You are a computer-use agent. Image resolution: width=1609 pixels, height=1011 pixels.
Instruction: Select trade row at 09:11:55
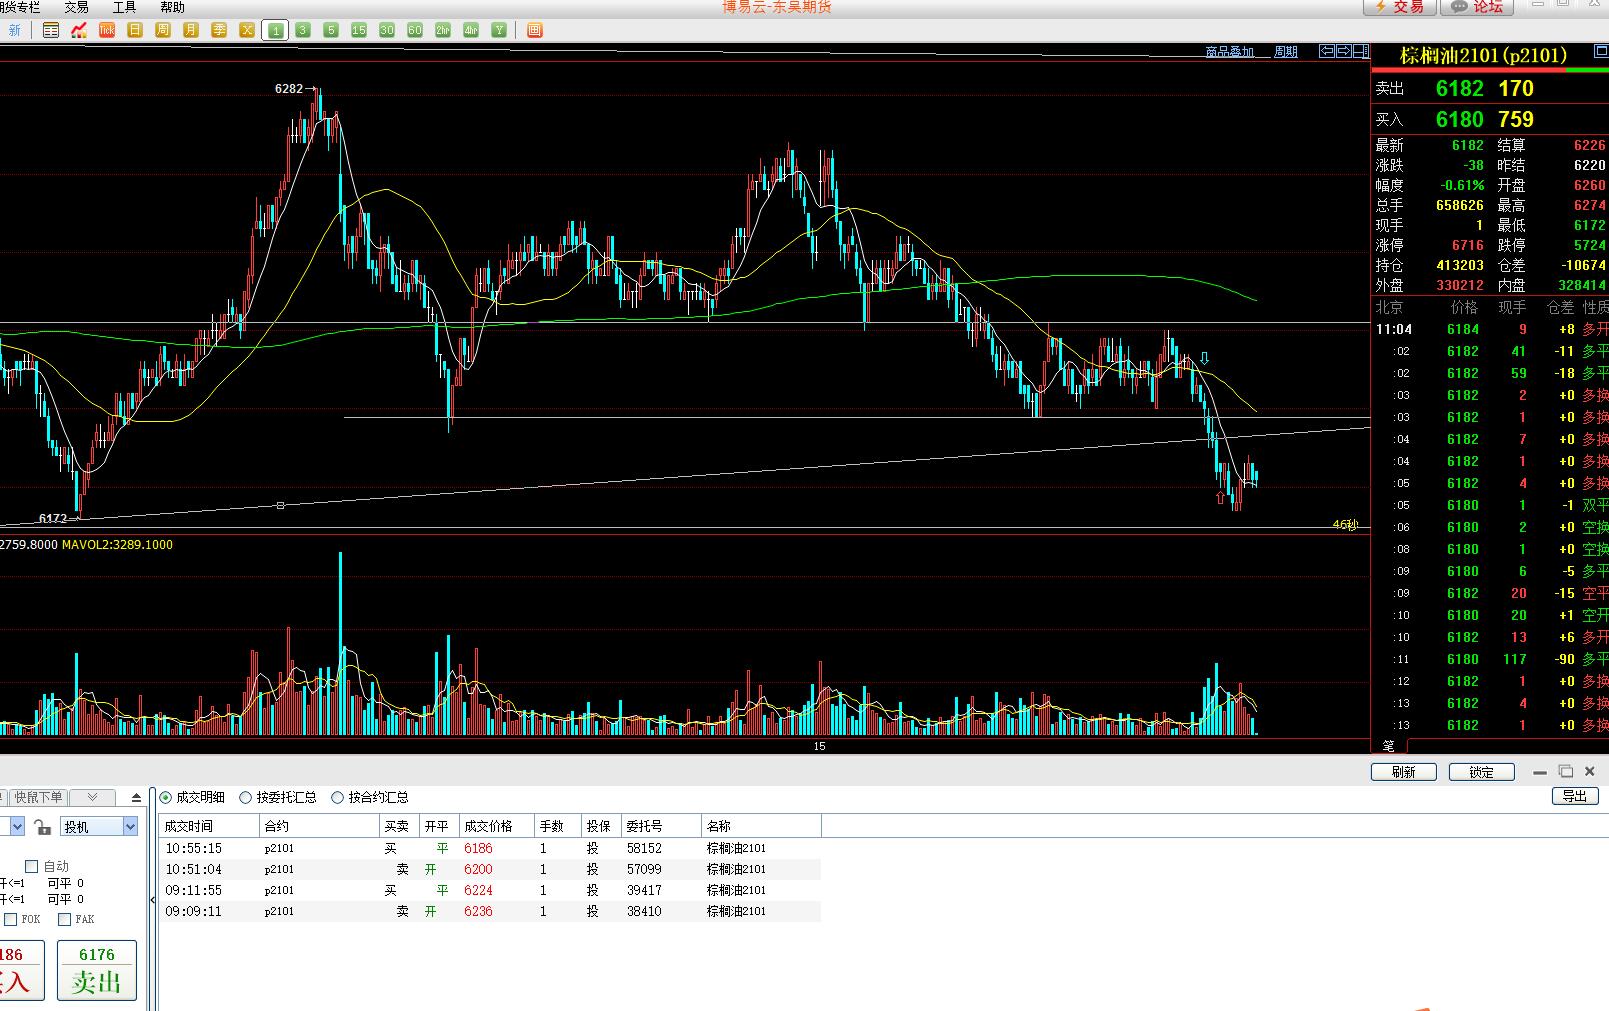(x=490, y=890)
